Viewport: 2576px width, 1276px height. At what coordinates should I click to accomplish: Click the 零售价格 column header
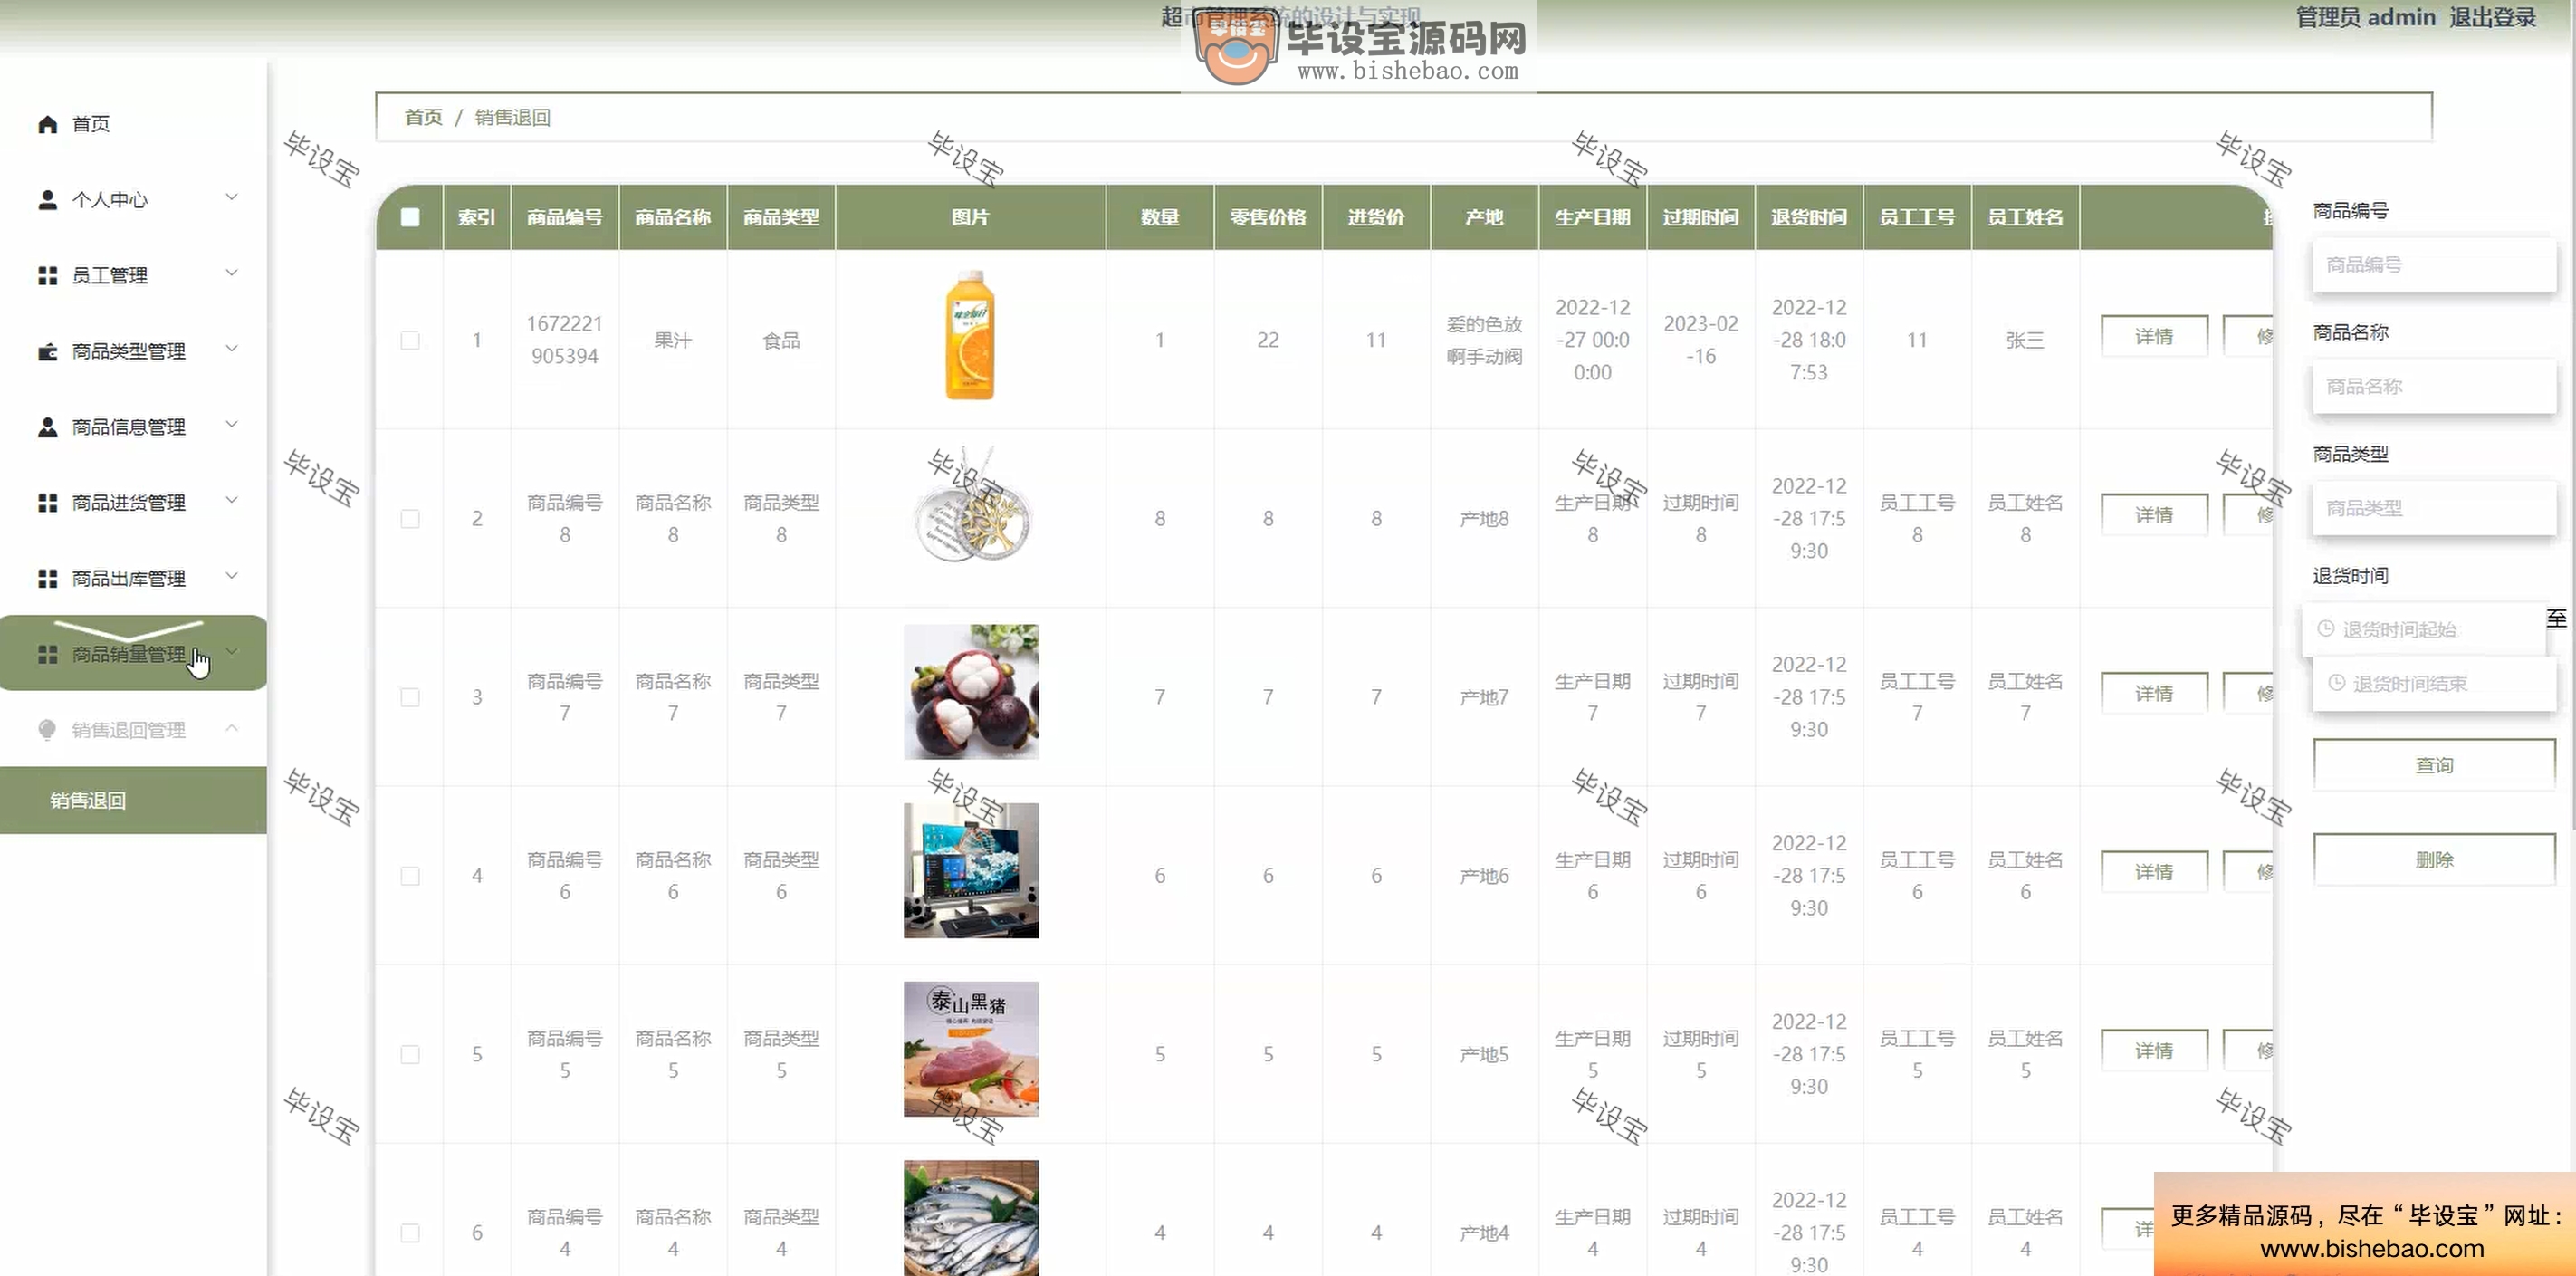click(x=1268, y=217)
